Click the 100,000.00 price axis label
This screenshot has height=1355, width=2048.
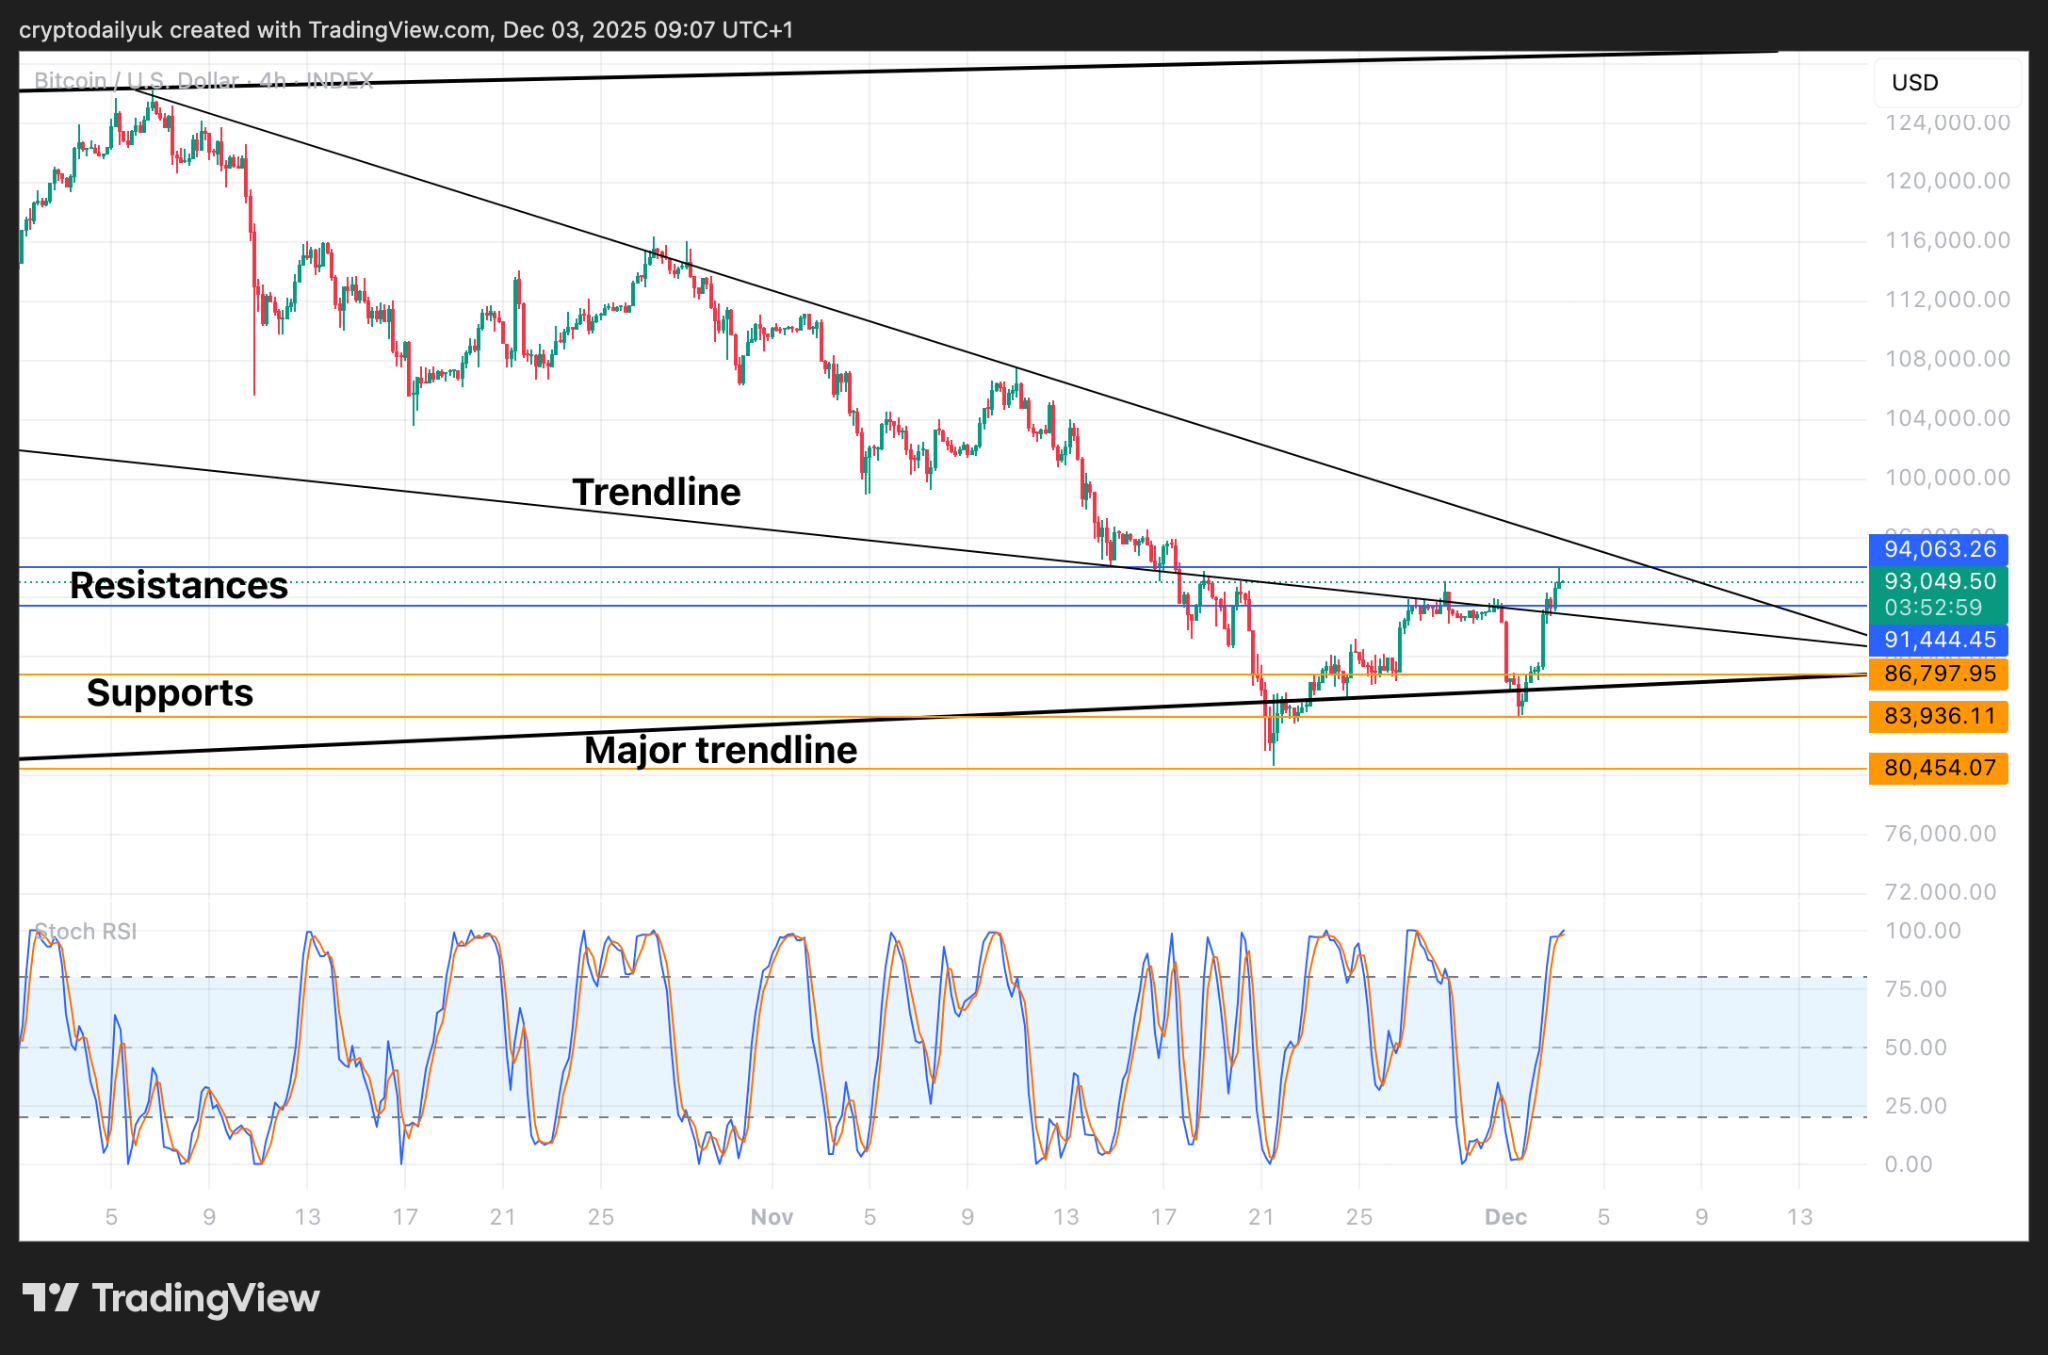pyautogui.click(x=1946, y=477)
